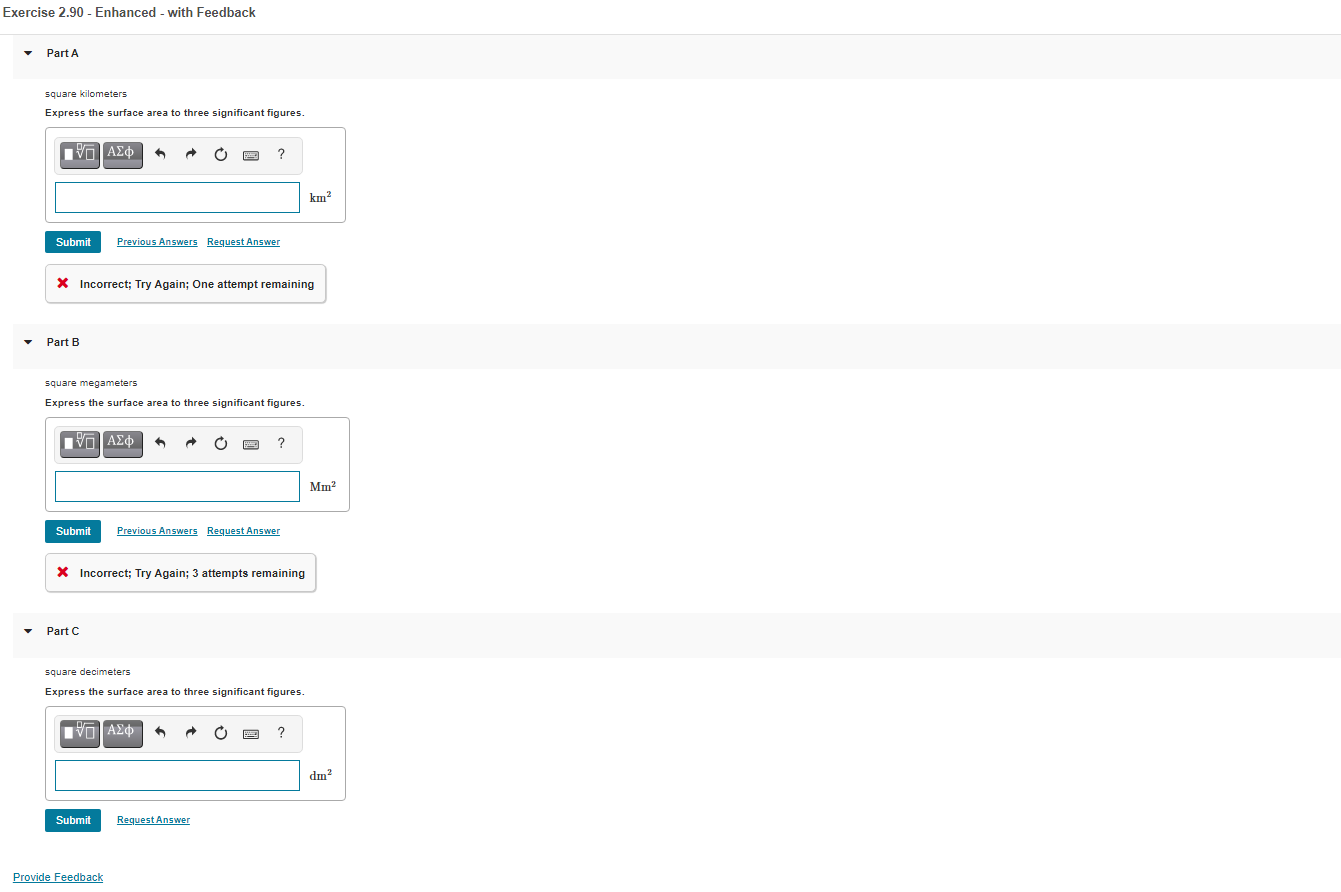Viewport: 1341px width, 892px height.
Task: Select the '3 attempts remaining' incorrect message
Action: (181, 573)
